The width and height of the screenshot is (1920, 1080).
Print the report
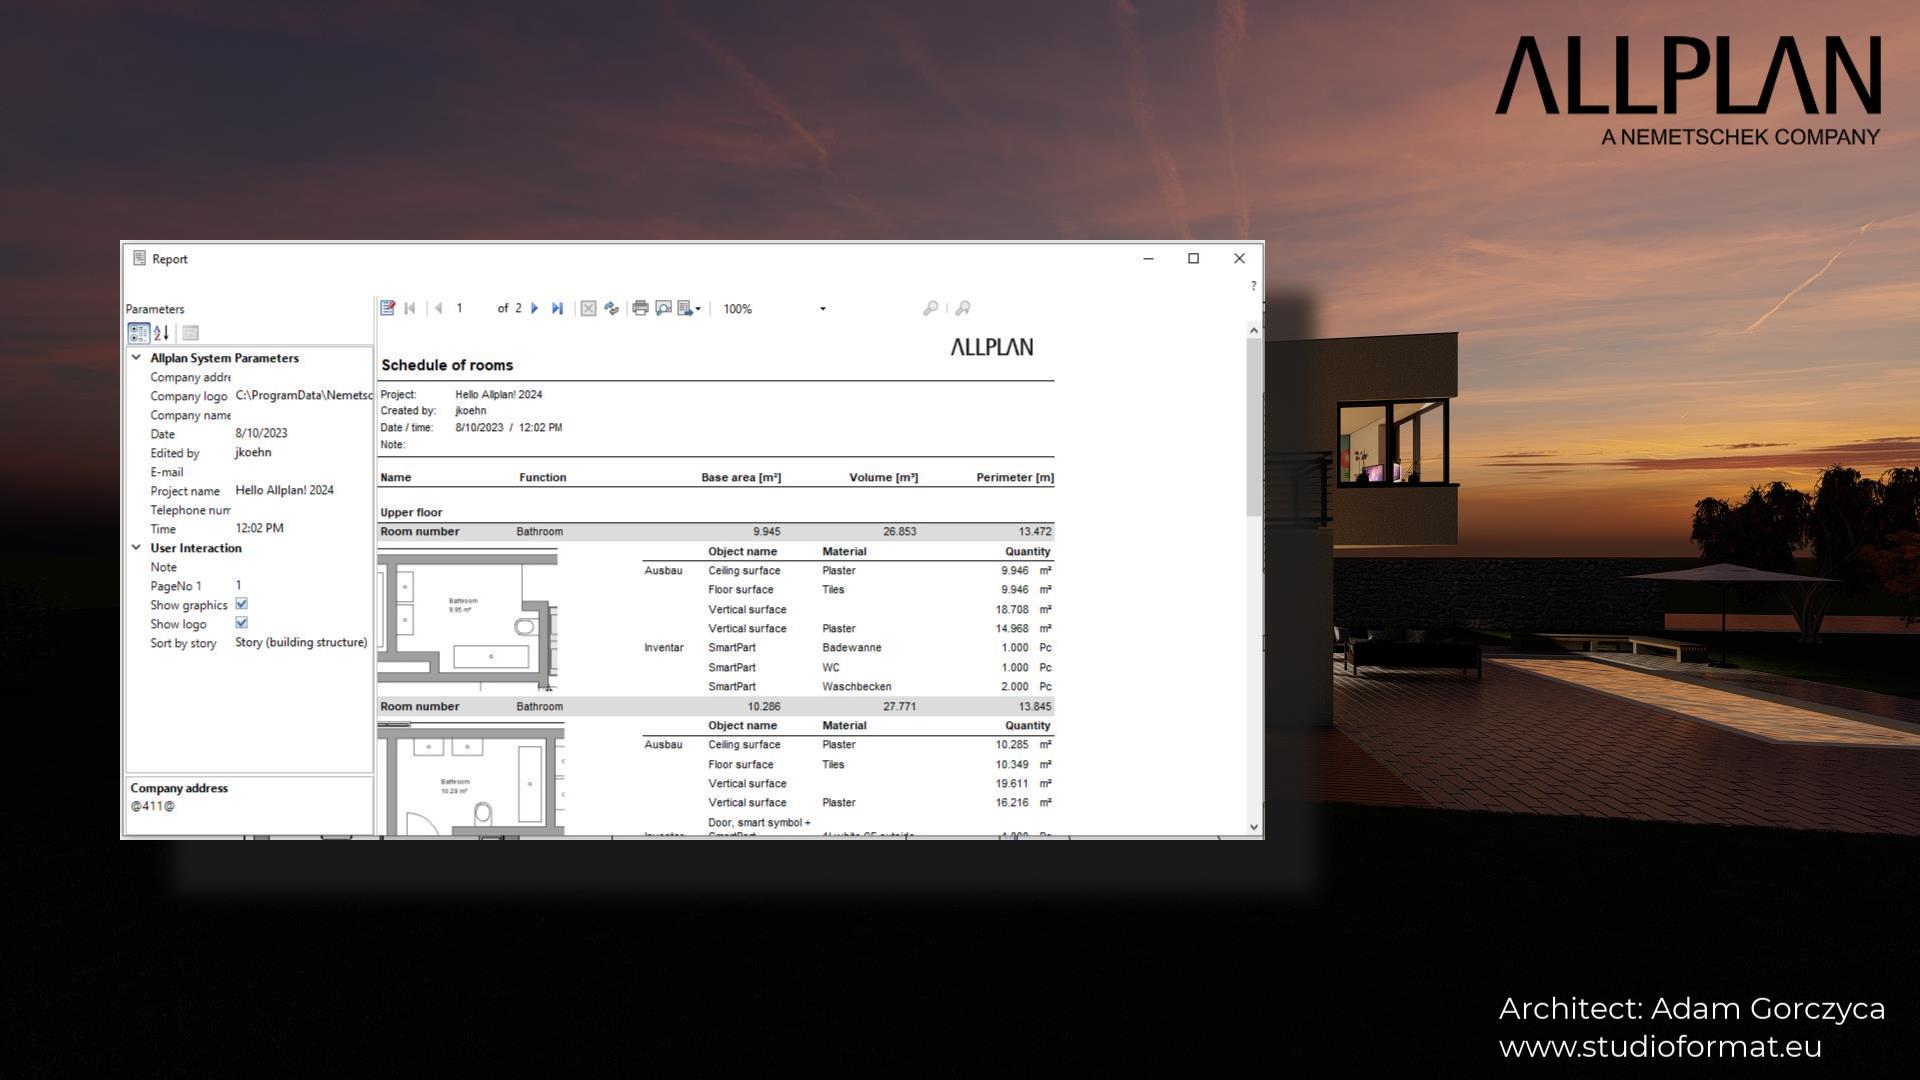point(640,308)
